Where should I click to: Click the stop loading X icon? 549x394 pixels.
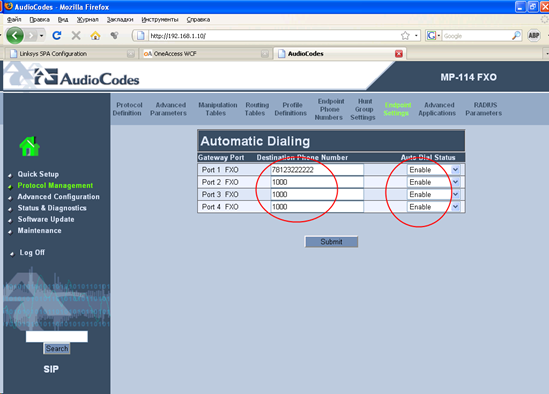click(x=76, y=35)
